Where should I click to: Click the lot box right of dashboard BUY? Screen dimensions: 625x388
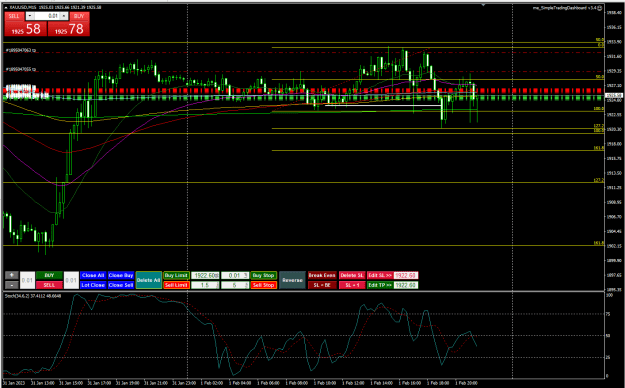click(71, 280)
